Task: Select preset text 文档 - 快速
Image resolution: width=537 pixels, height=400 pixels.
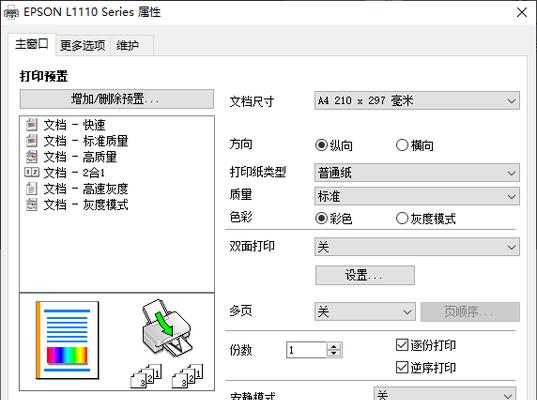Action: pyautogui.click(x=74, y=125)
